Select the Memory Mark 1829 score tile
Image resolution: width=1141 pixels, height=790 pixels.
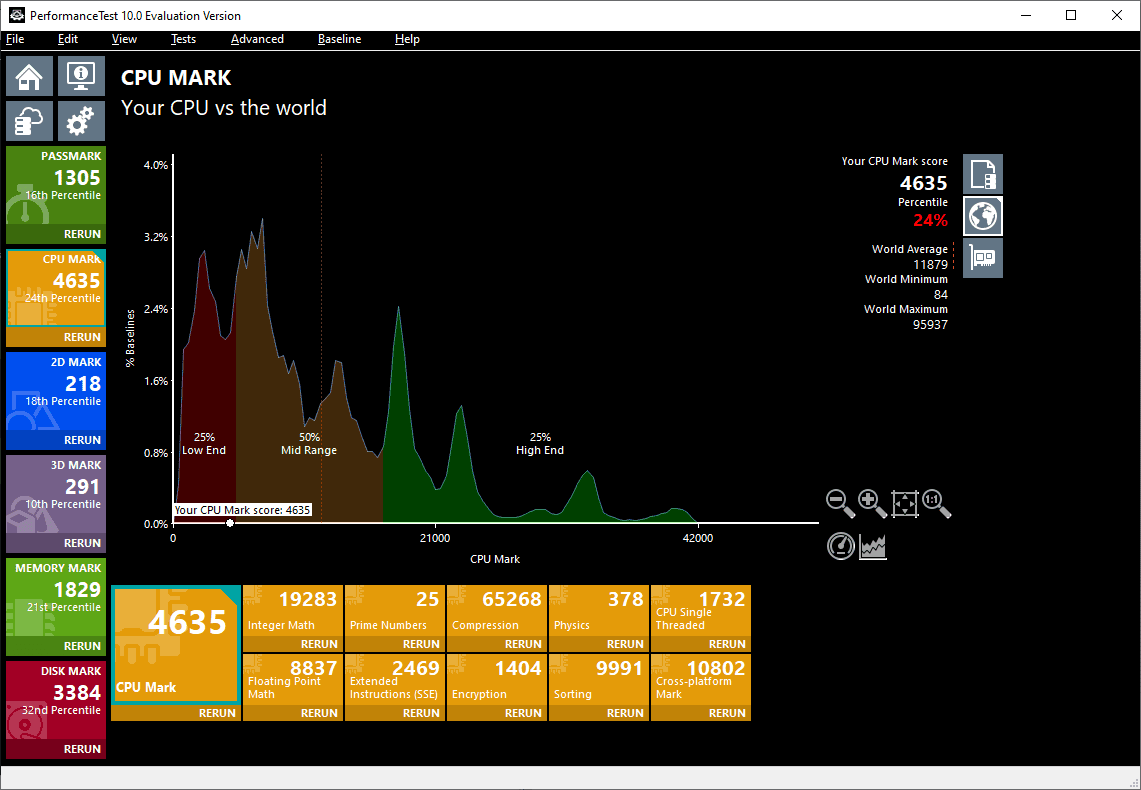point(56,597)
